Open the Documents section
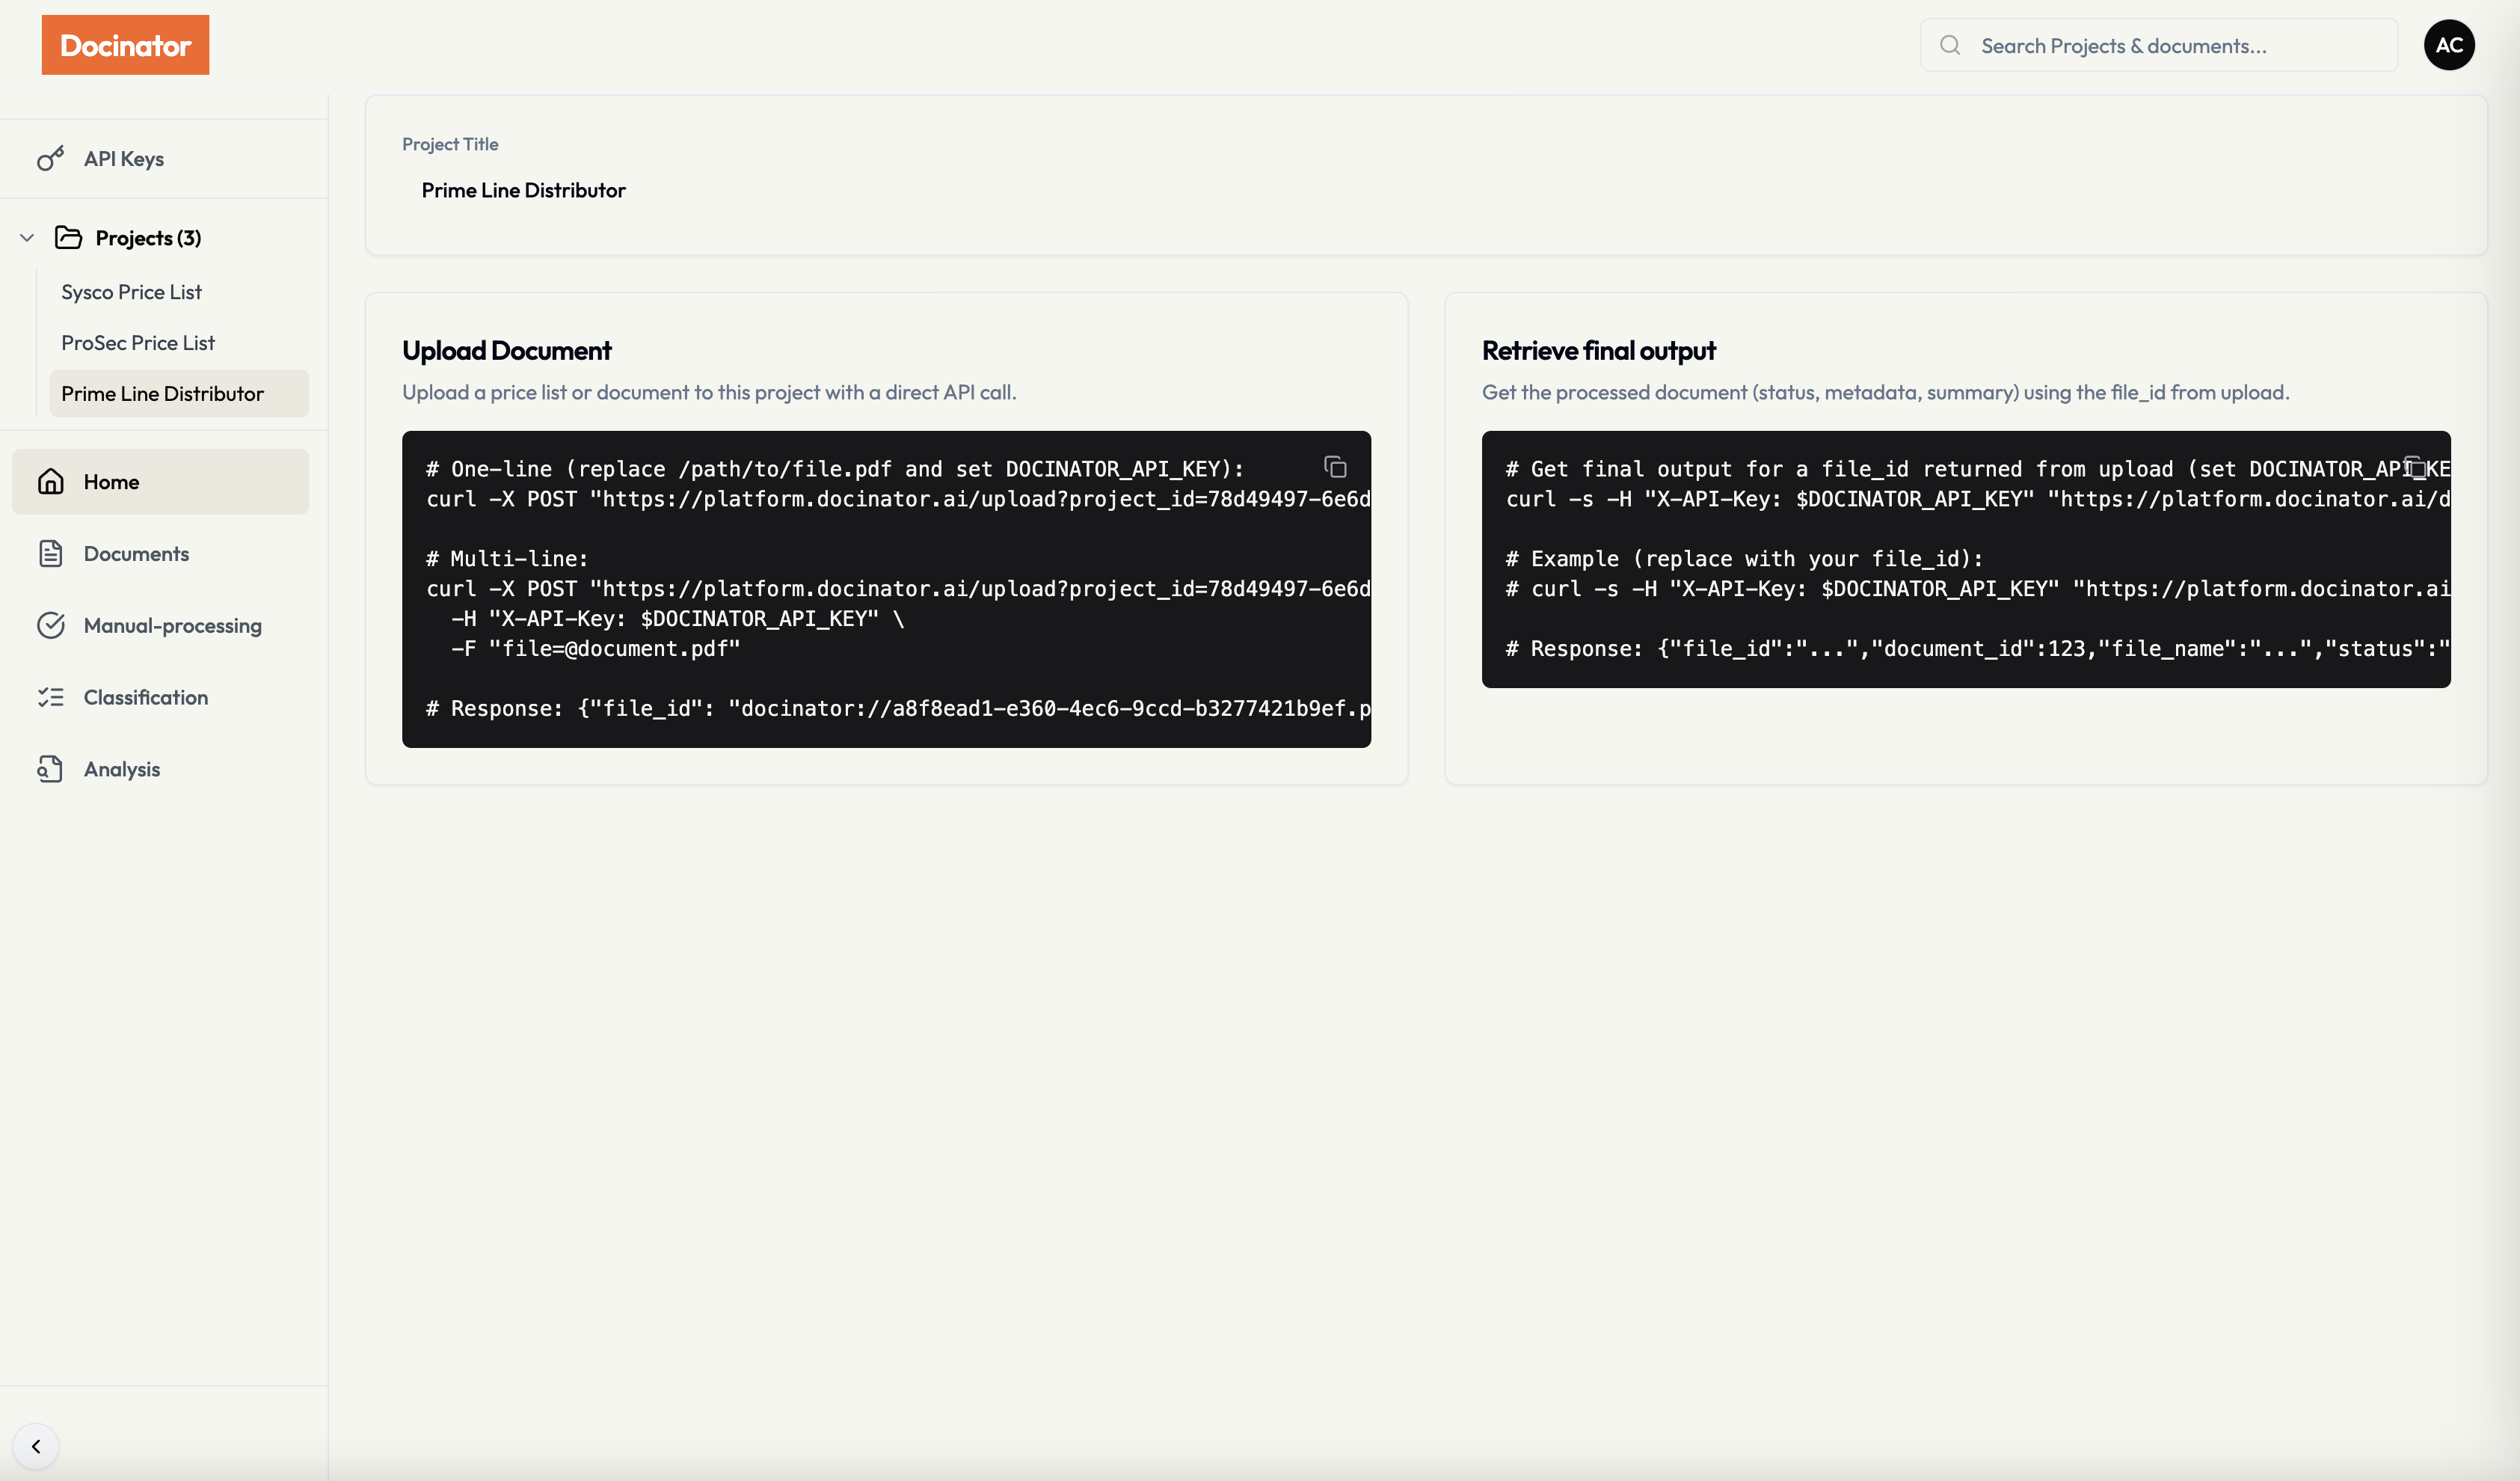 click(136, 554)
